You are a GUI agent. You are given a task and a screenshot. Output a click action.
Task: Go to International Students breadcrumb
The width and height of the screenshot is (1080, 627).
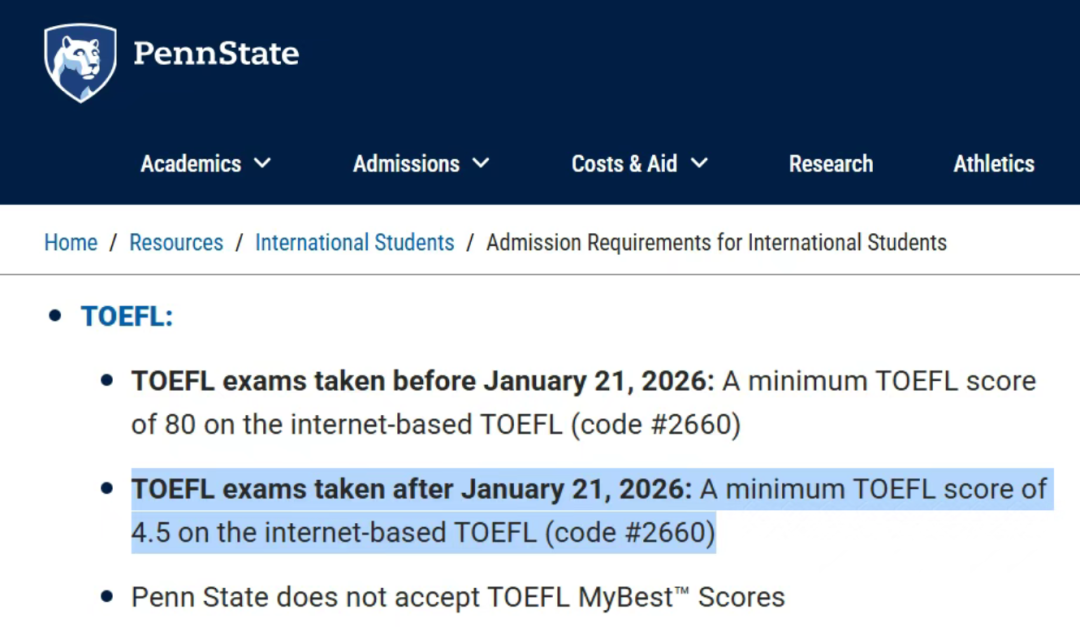pyautogui.click(x=354, y=242)
